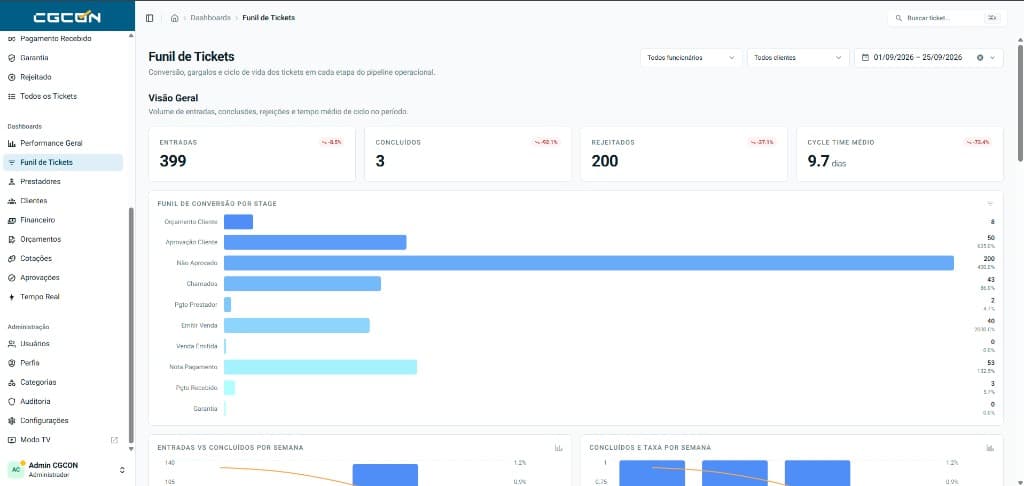Clear the date range with the X icon
Viewport: 1024px width, 486px height.
pos(980,57)
